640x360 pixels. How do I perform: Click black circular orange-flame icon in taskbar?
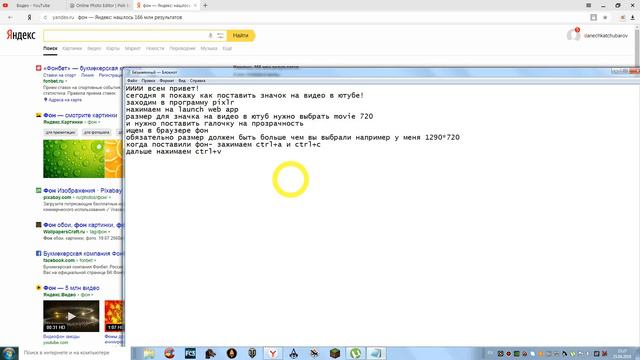coord(231,353)
